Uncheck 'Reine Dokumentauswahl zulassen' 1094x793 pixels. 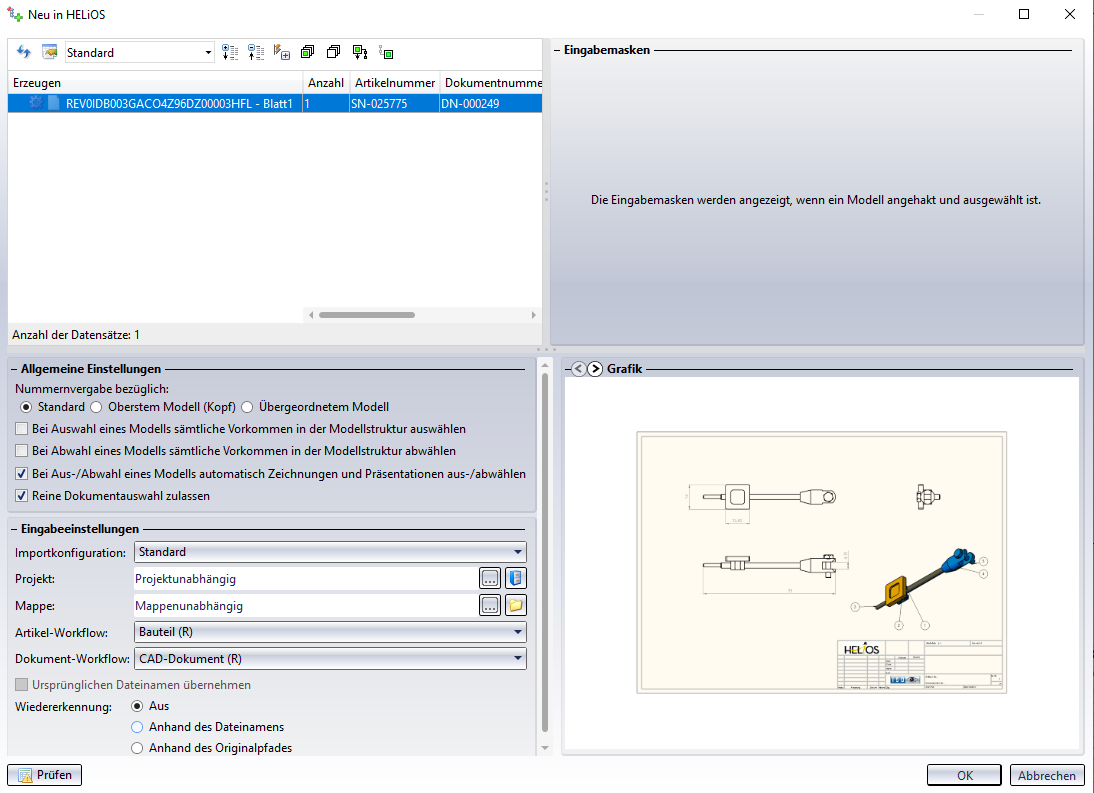pyautogui.click(x=23, y=496)
